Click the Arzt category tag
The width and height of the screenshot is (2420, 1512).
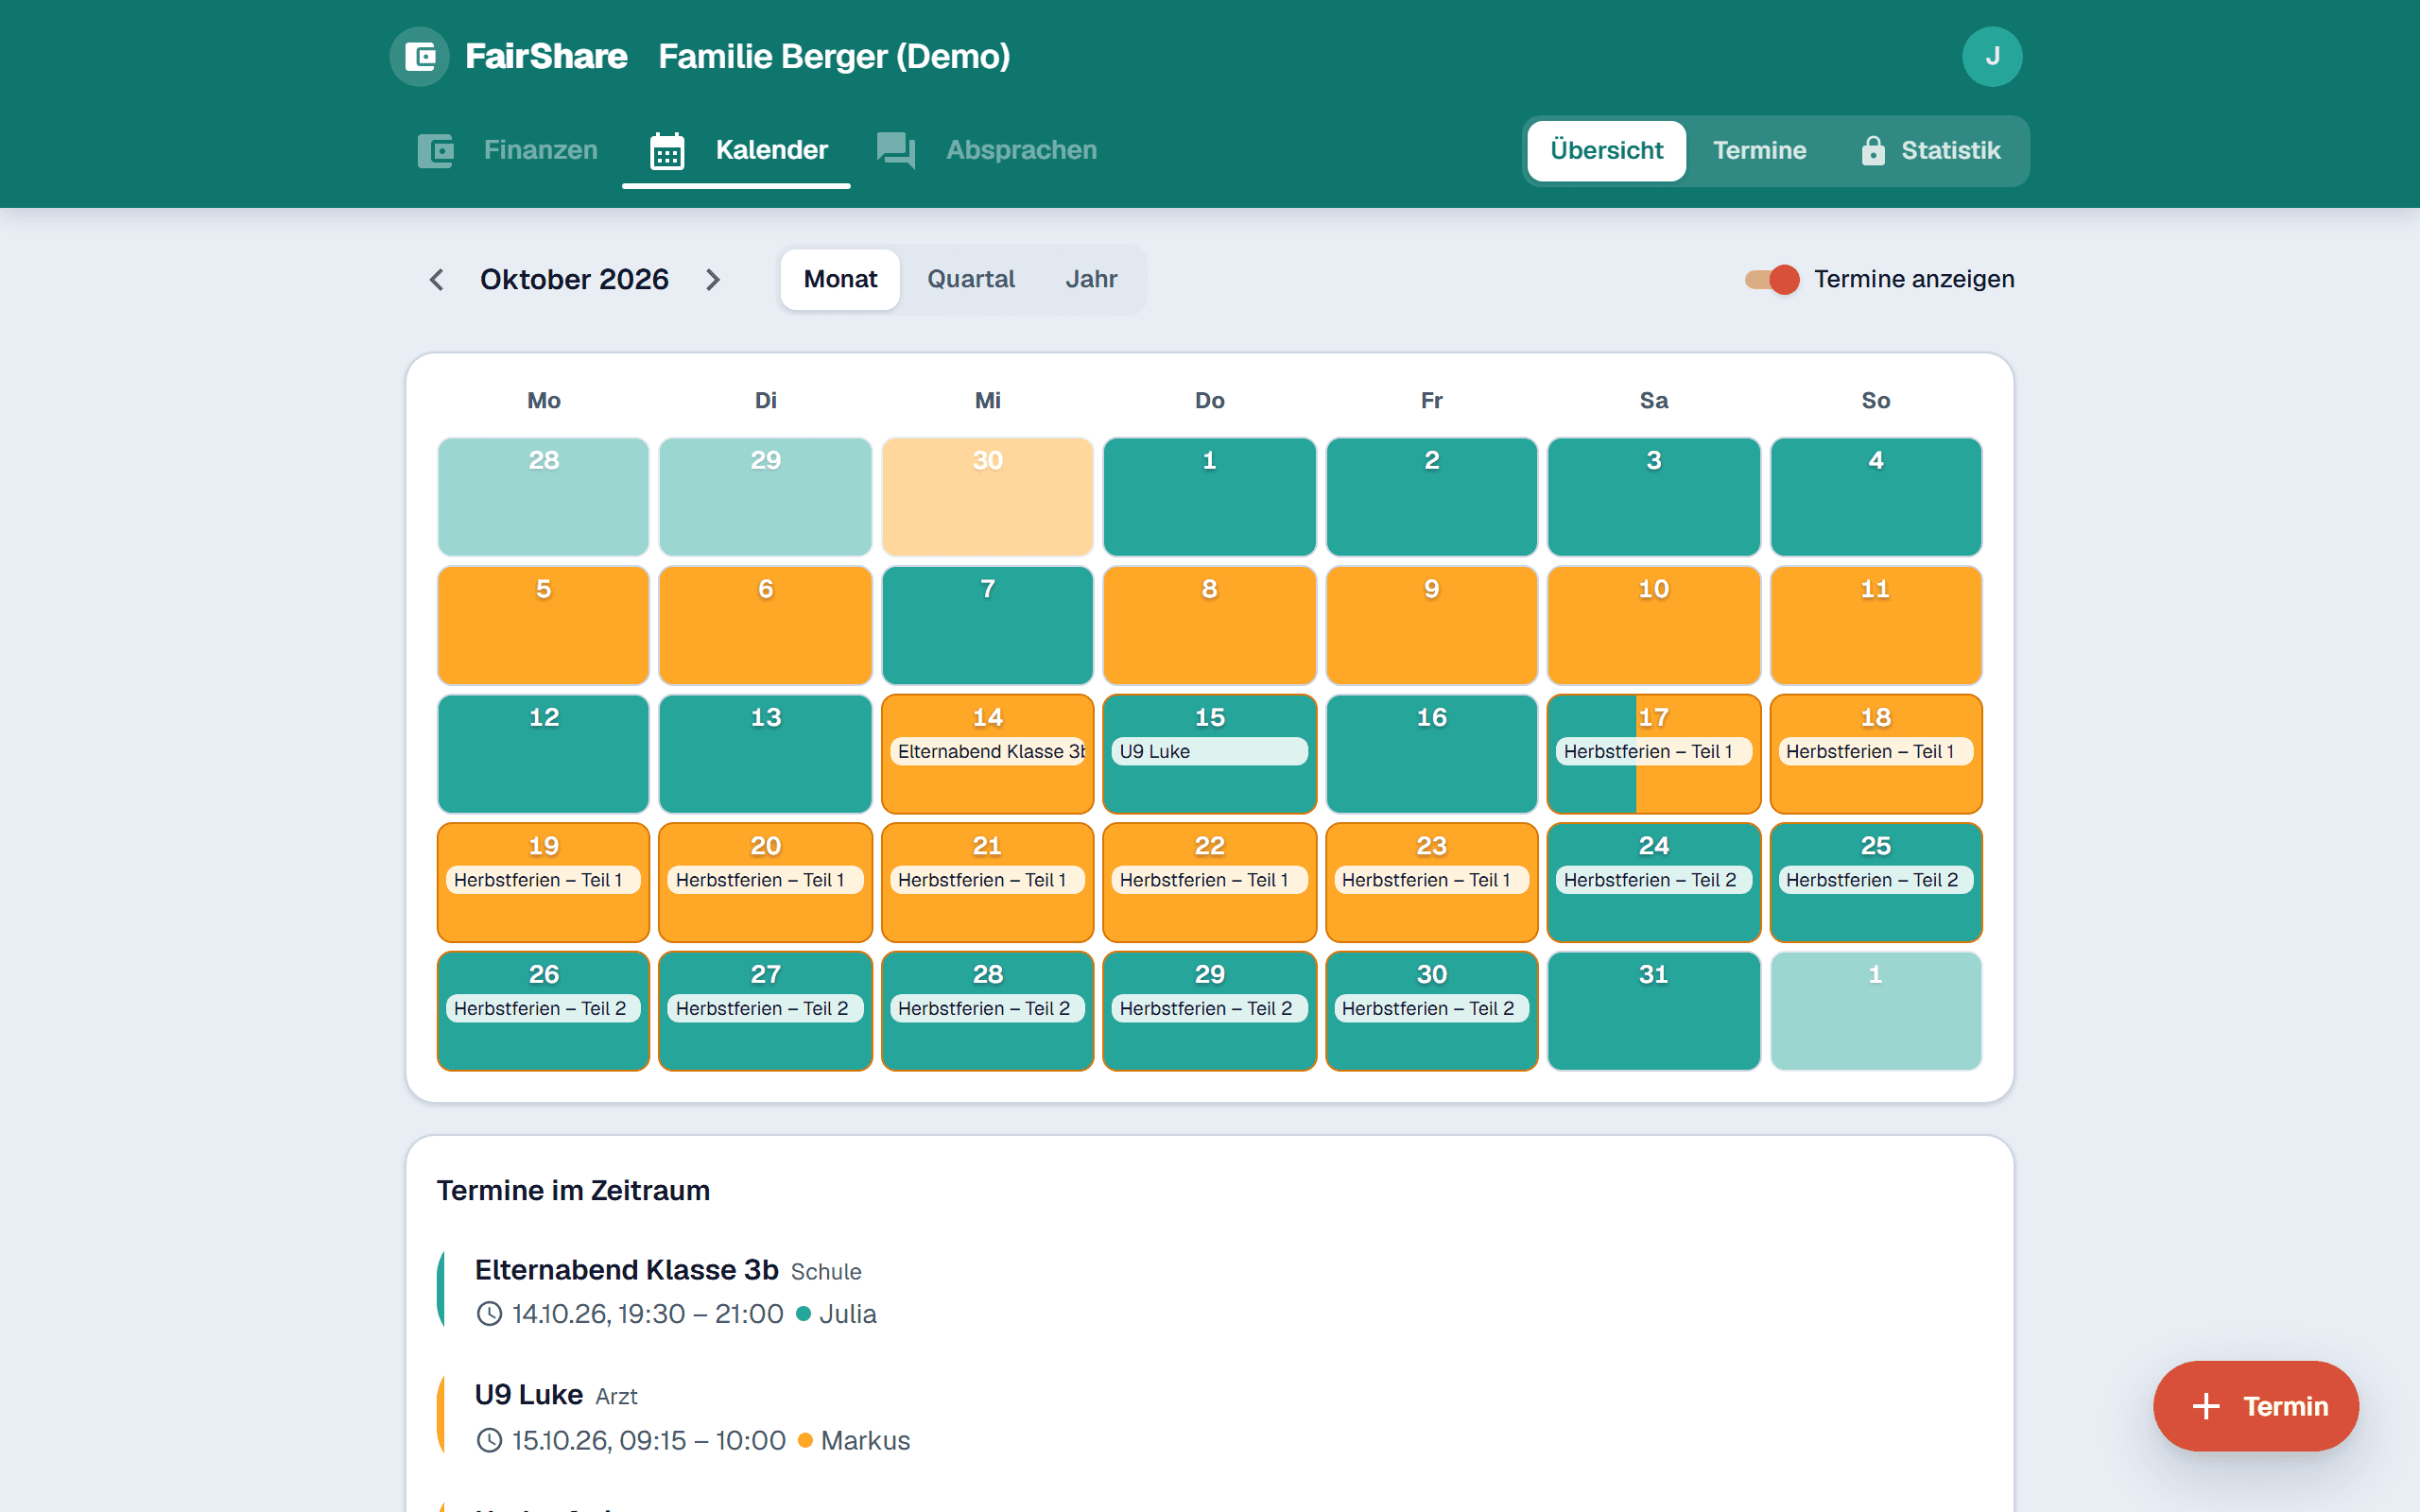coord(616,1396)
